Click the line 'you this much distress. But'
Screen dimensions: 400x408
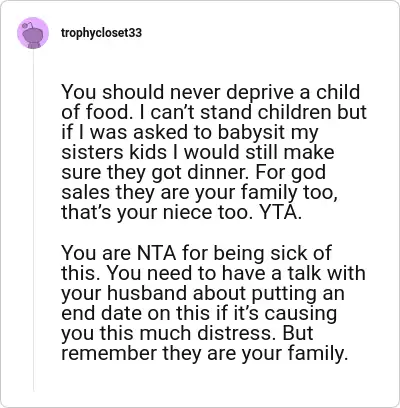pyautogui.click(x=187, y=333)
